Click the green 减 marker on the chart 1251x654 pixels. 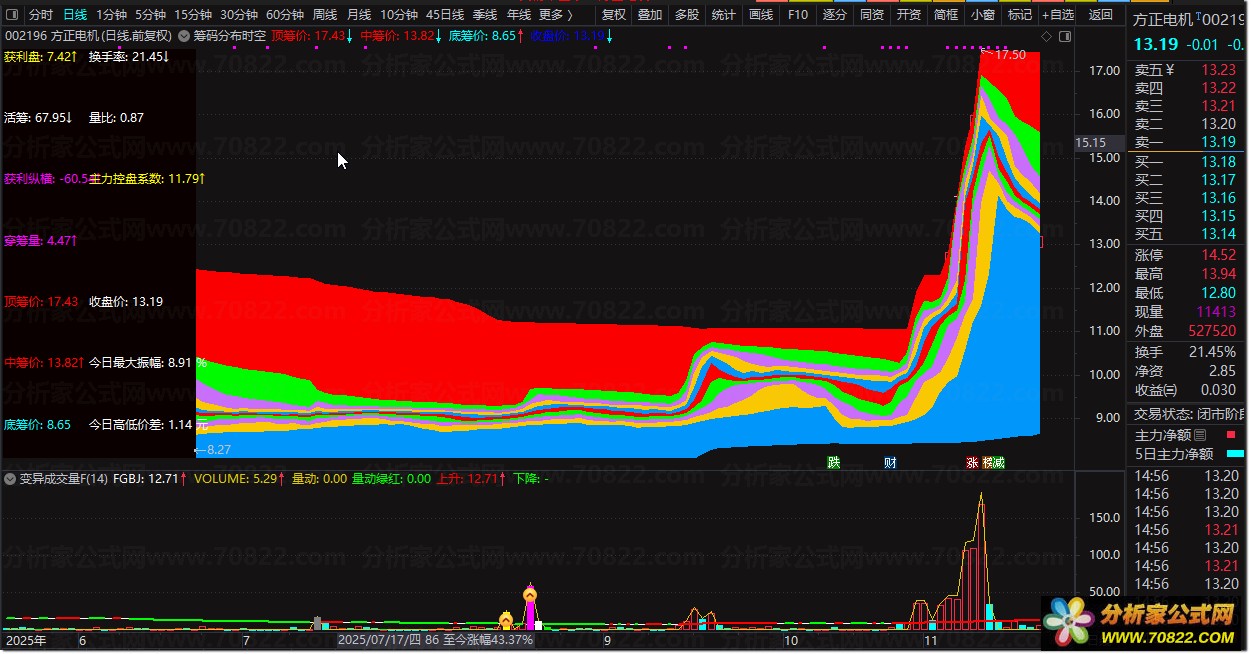point(998,463)
